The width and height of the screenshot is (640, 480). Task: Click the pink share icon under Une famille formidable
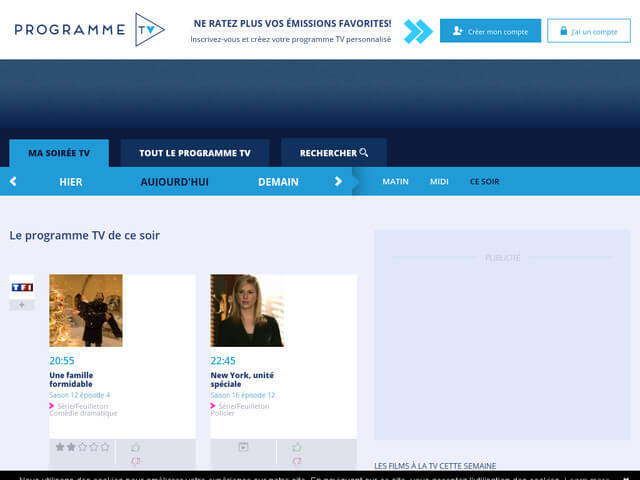(136, 461)
